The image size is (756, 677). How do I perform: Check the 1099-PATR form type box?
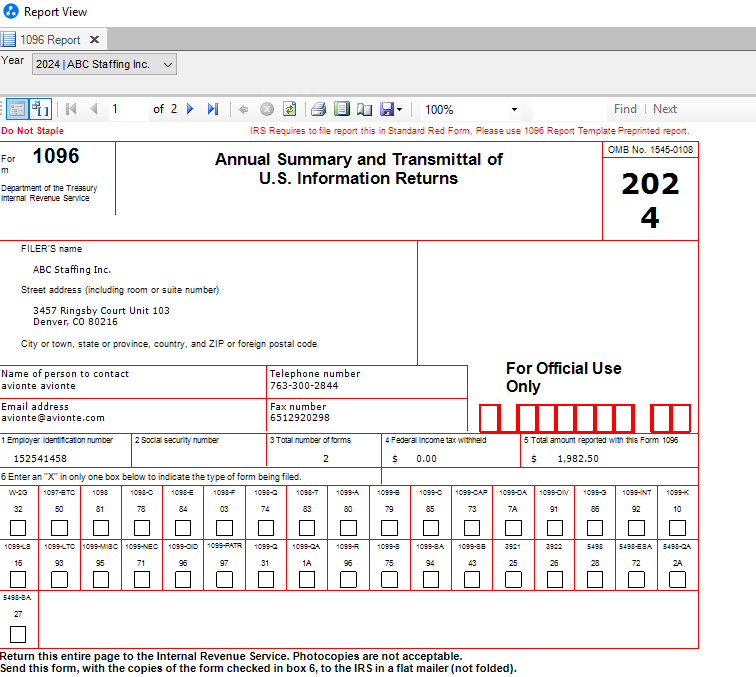point(224,579)
